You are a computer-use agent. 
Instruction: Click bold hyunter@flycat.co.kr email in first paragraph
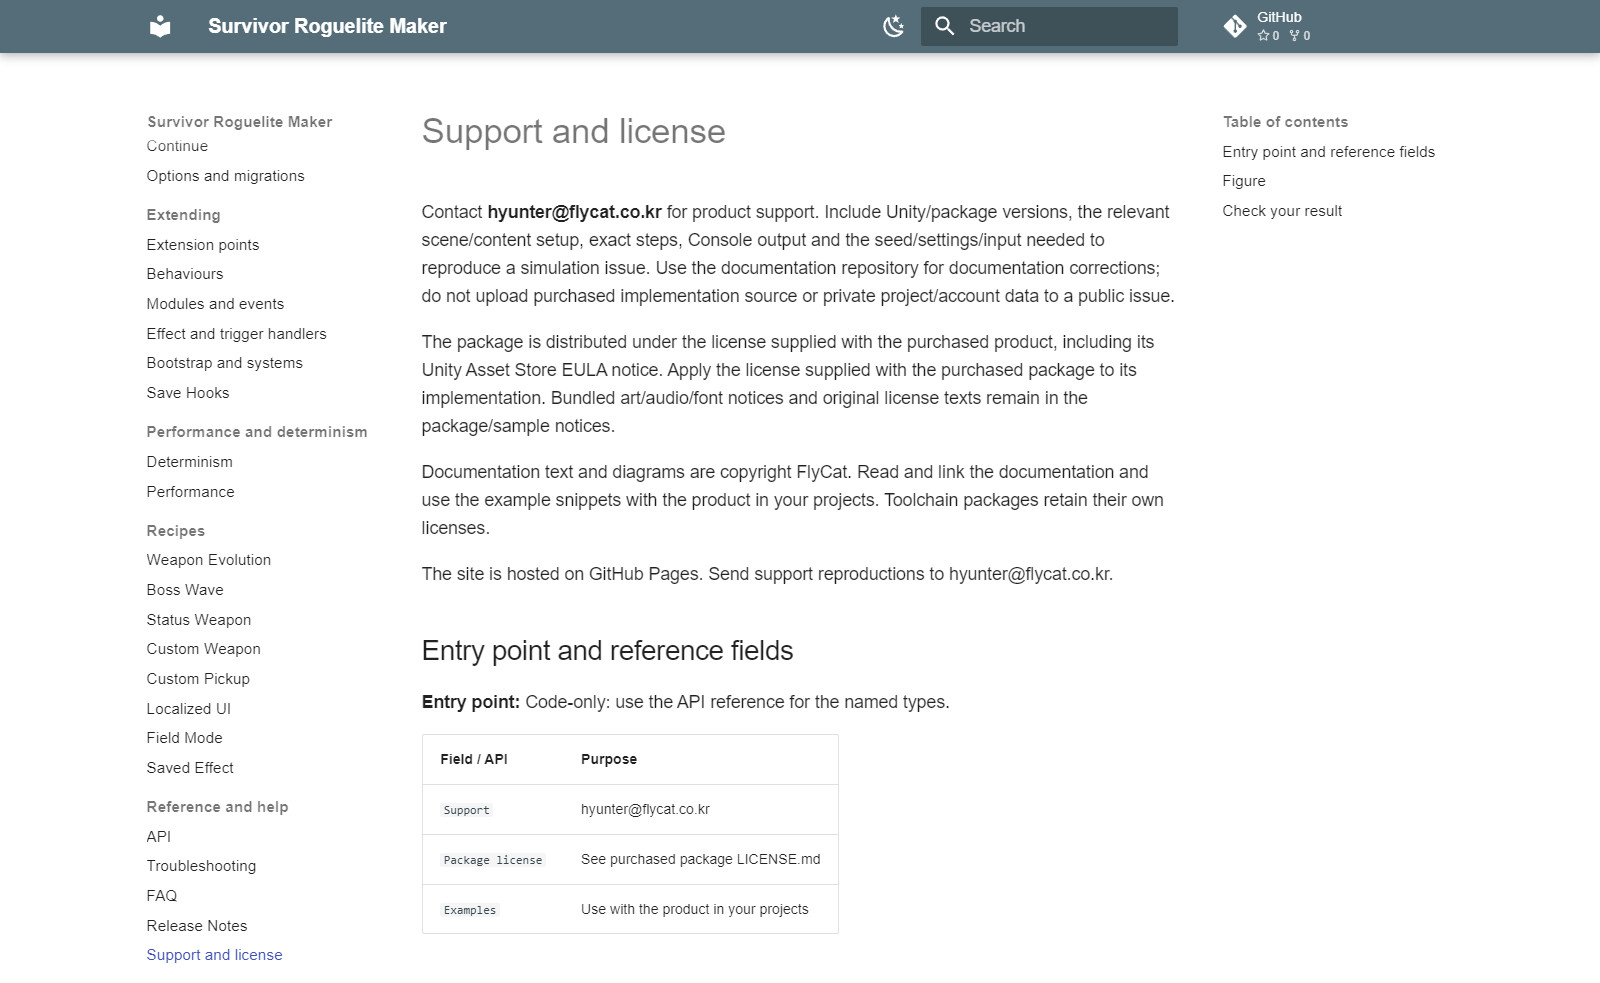pyautogui.click(x=574, y=212)
